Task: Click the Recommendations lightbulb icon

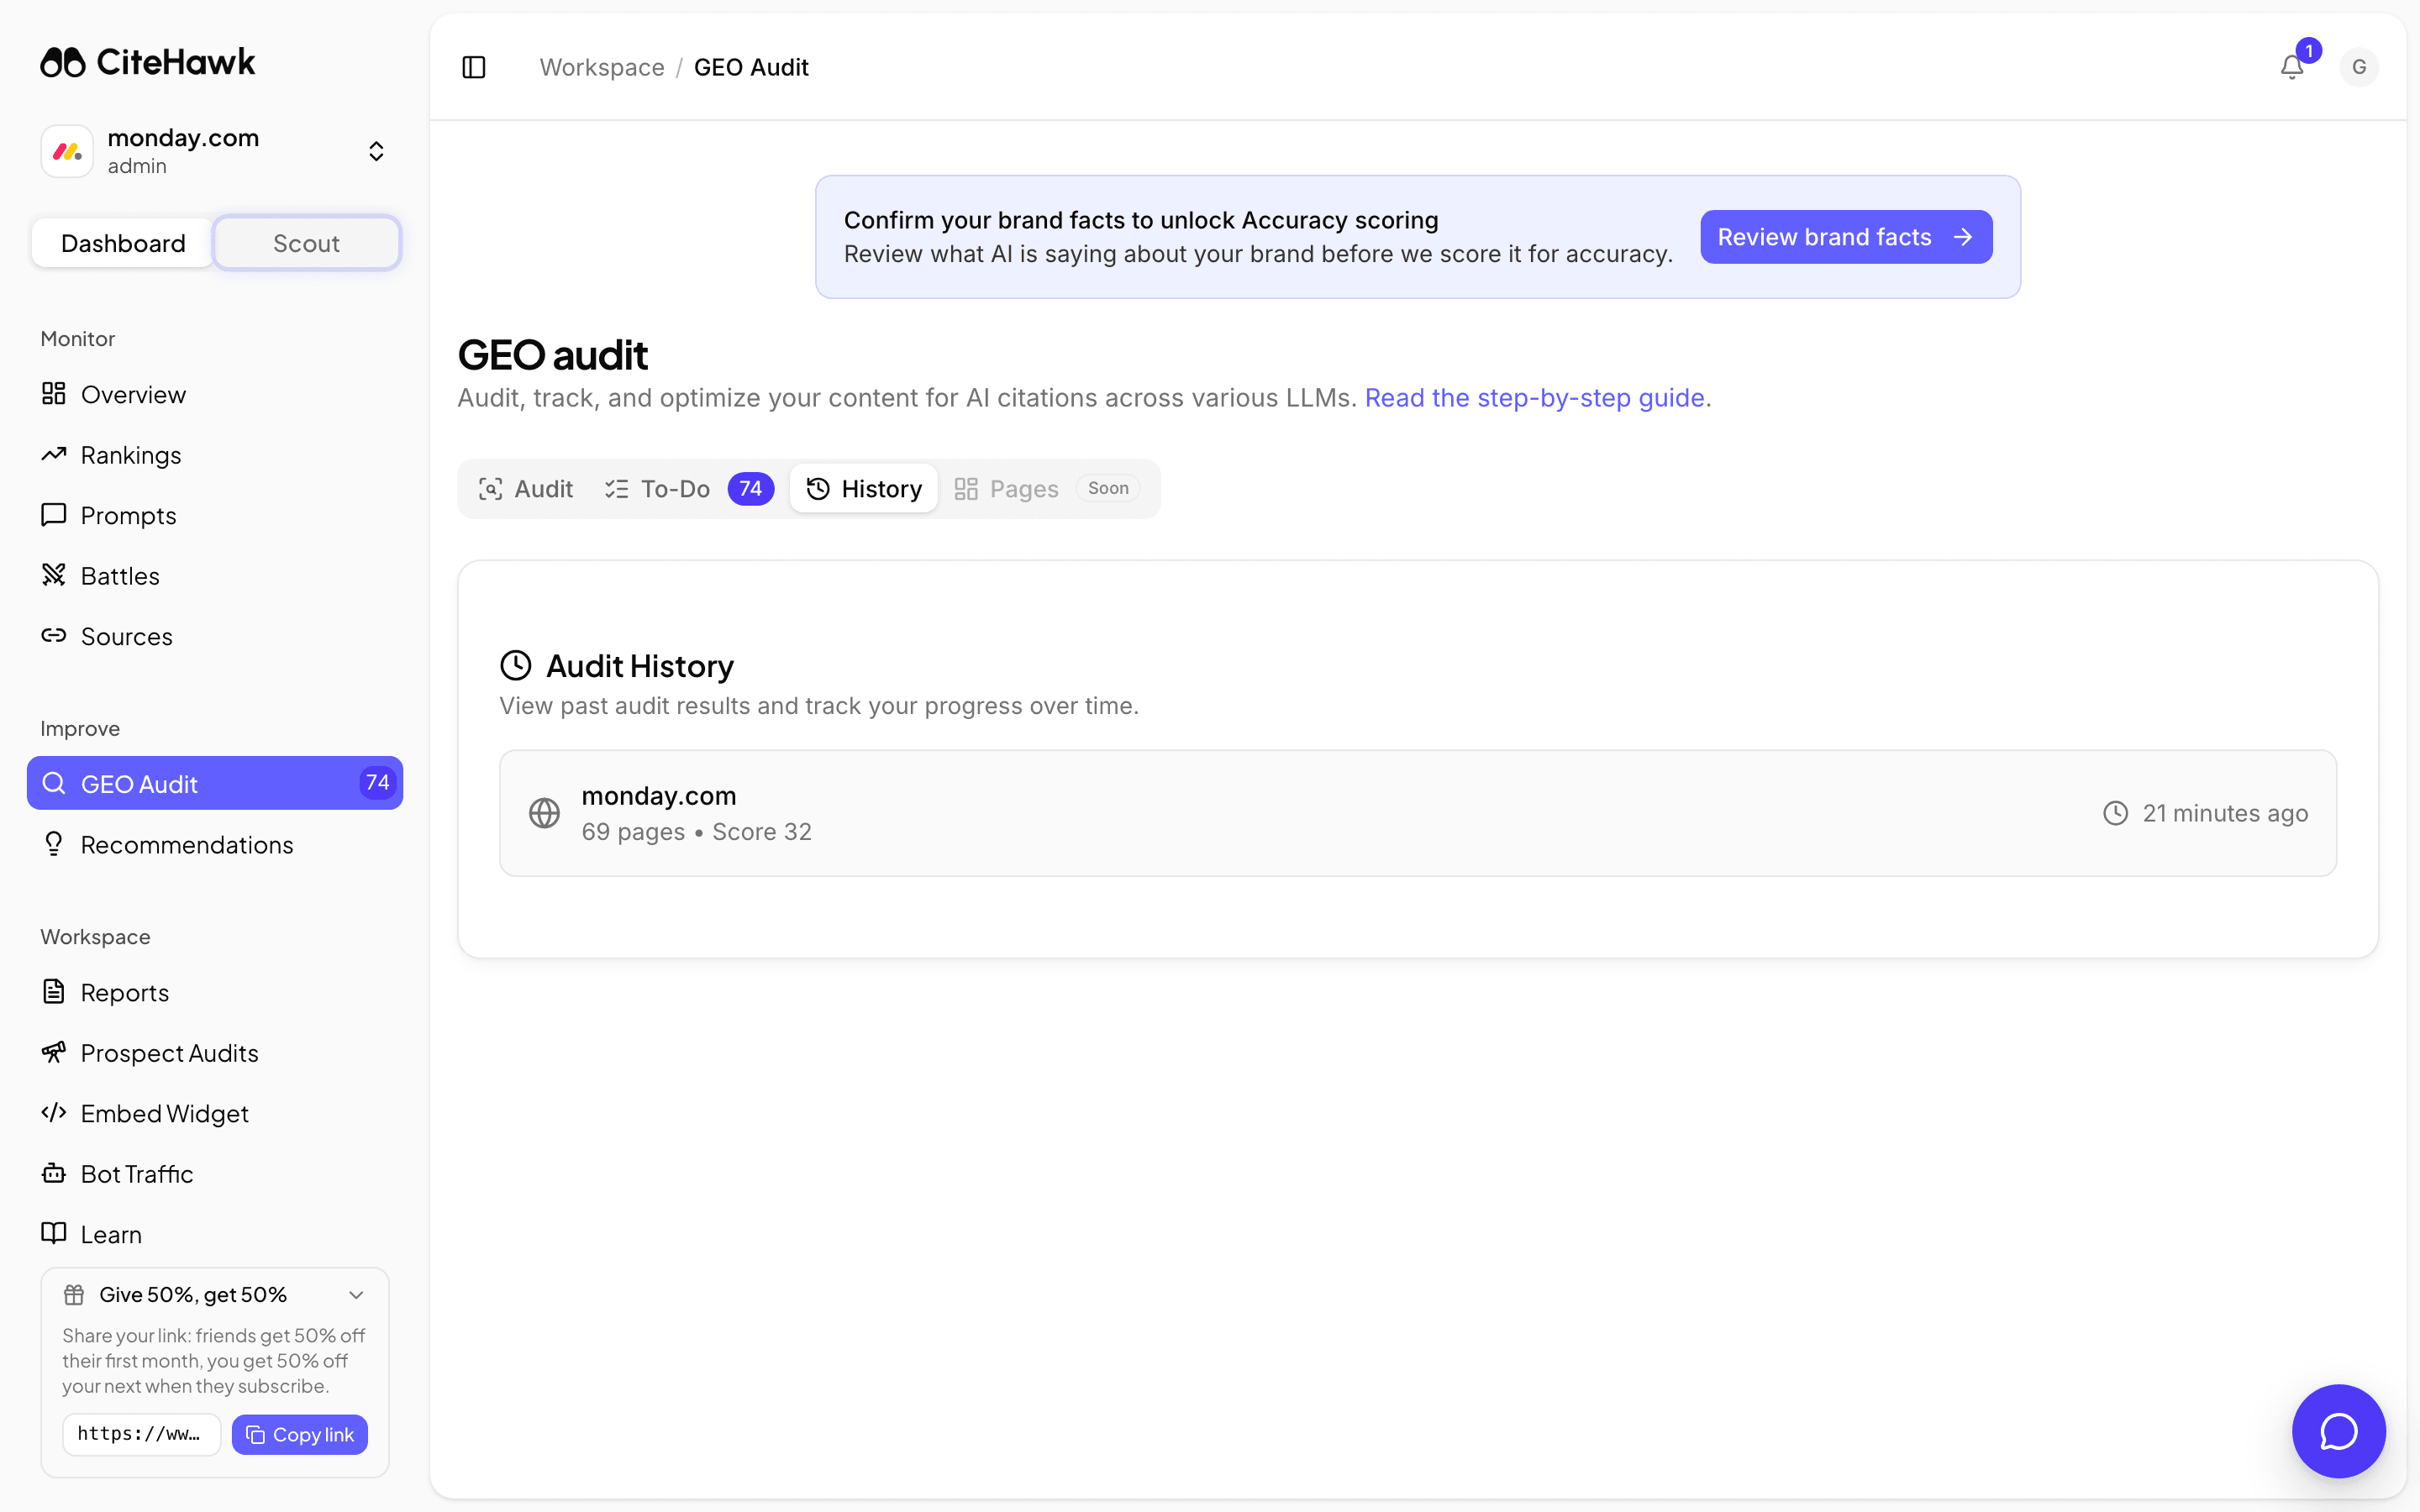Action: coord(54,844)
